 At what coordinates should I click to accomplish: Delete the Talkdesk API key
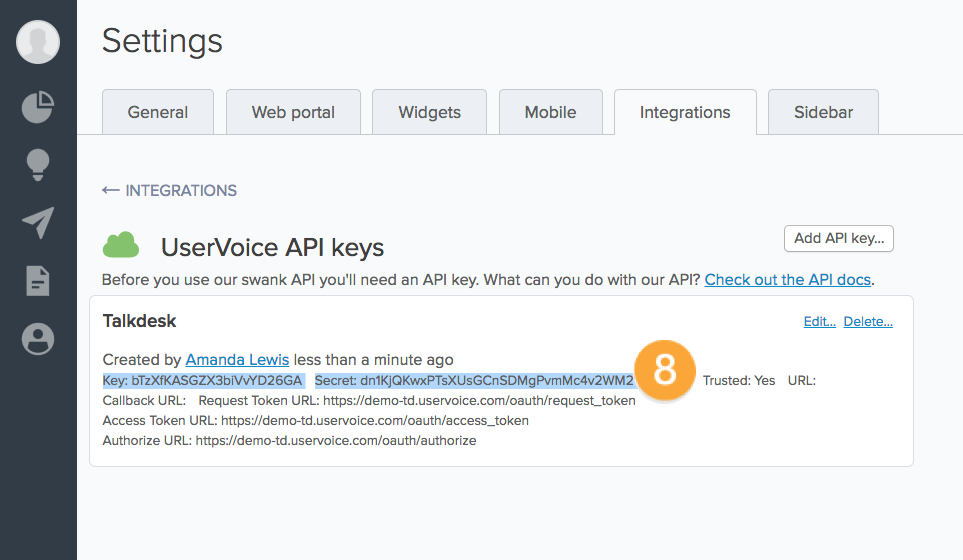(x=868, y=321)
